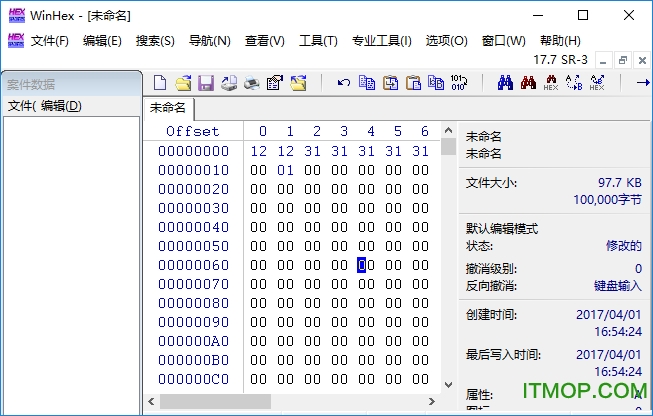Open case data 文件 menu

pos(22,106)
